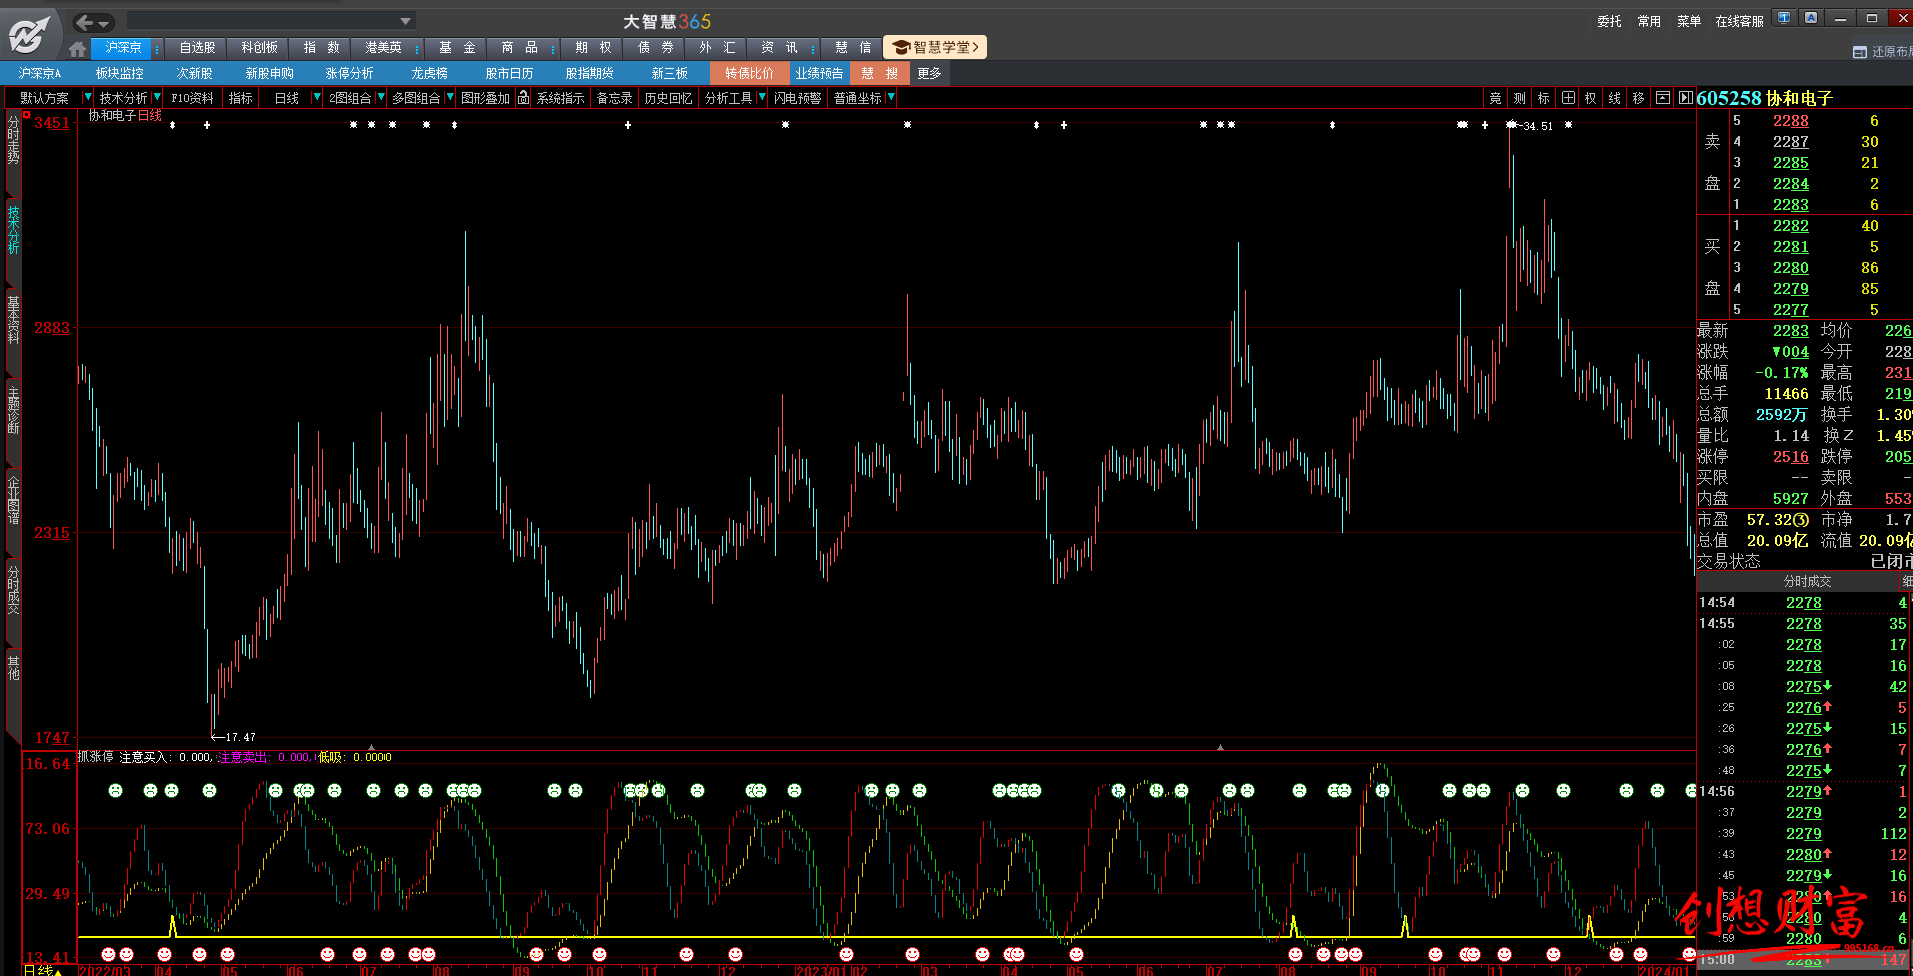
Task: Open 龙虎榜 sub-menu item
Action: tap(429, 73)
